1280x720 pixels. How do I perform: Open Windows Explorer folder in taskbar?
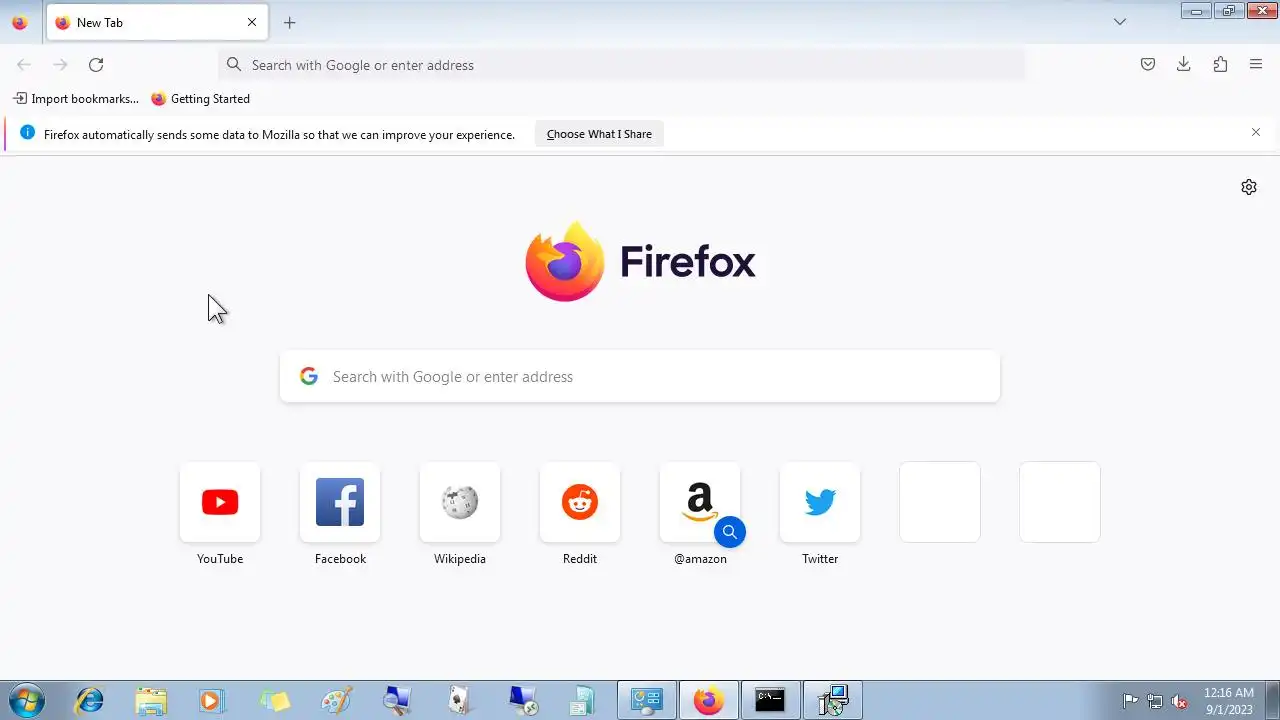point(151,701)
